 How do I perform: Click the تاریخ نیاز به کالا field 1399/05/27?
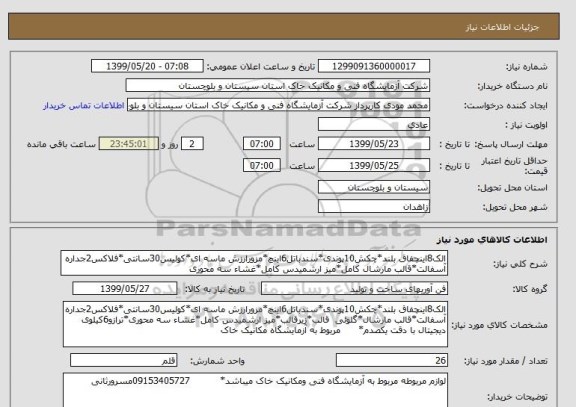[125, 289]
